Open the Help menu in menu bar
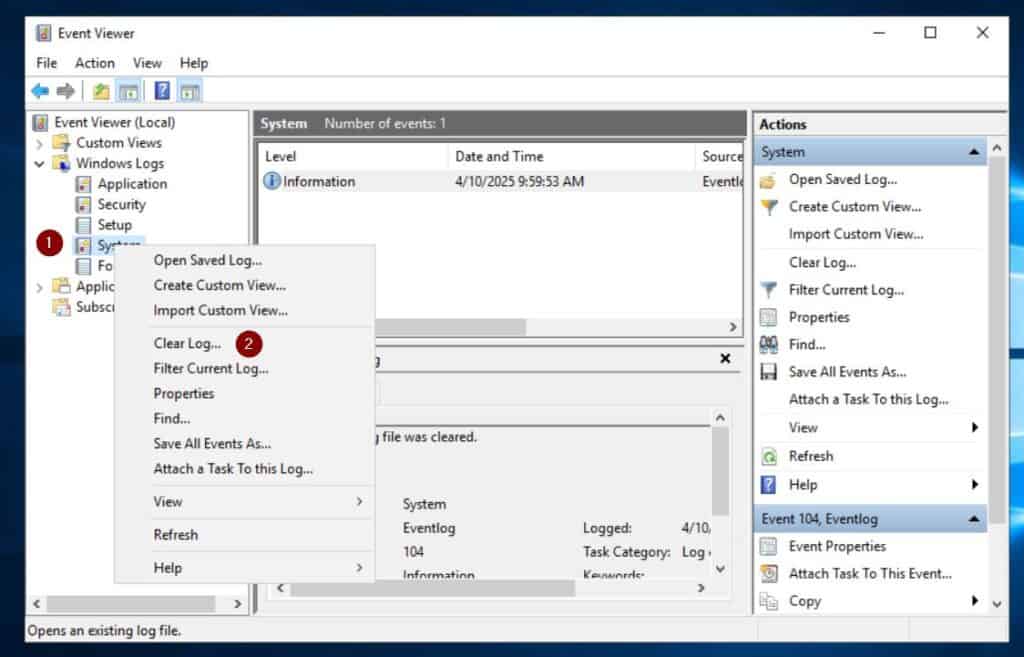Viewport: 1024px width, 657px height. point(193,63)
